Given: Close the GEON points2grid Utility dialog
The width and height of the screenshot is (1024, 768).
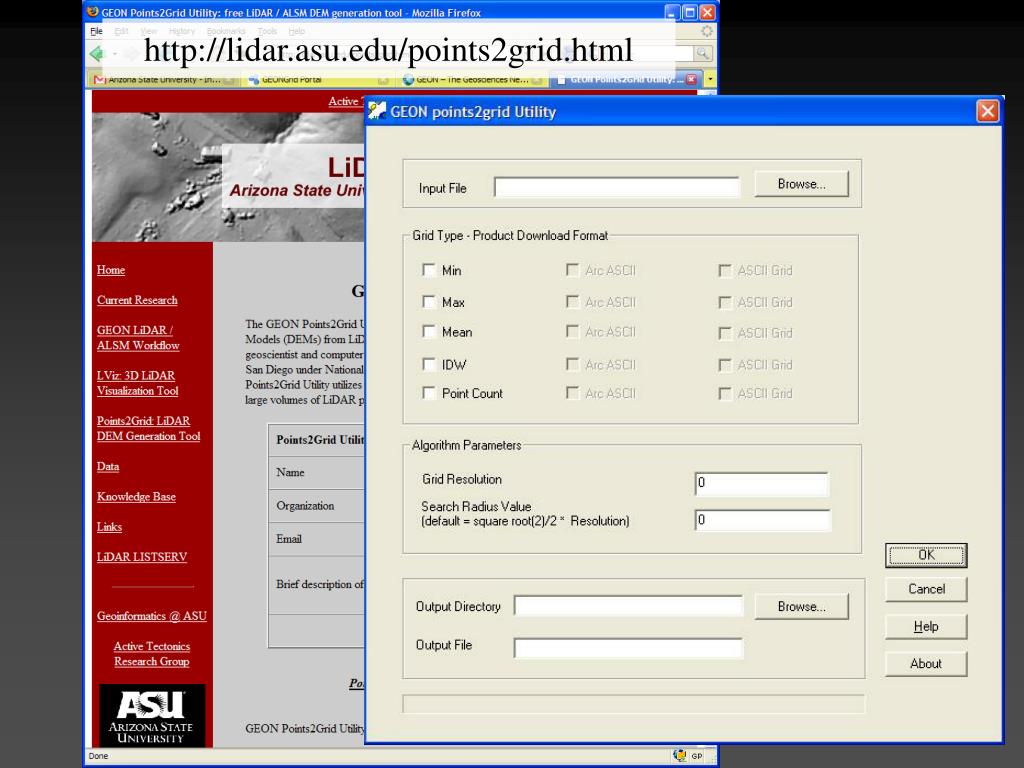Looking at the screenshot, I should 987,111.
